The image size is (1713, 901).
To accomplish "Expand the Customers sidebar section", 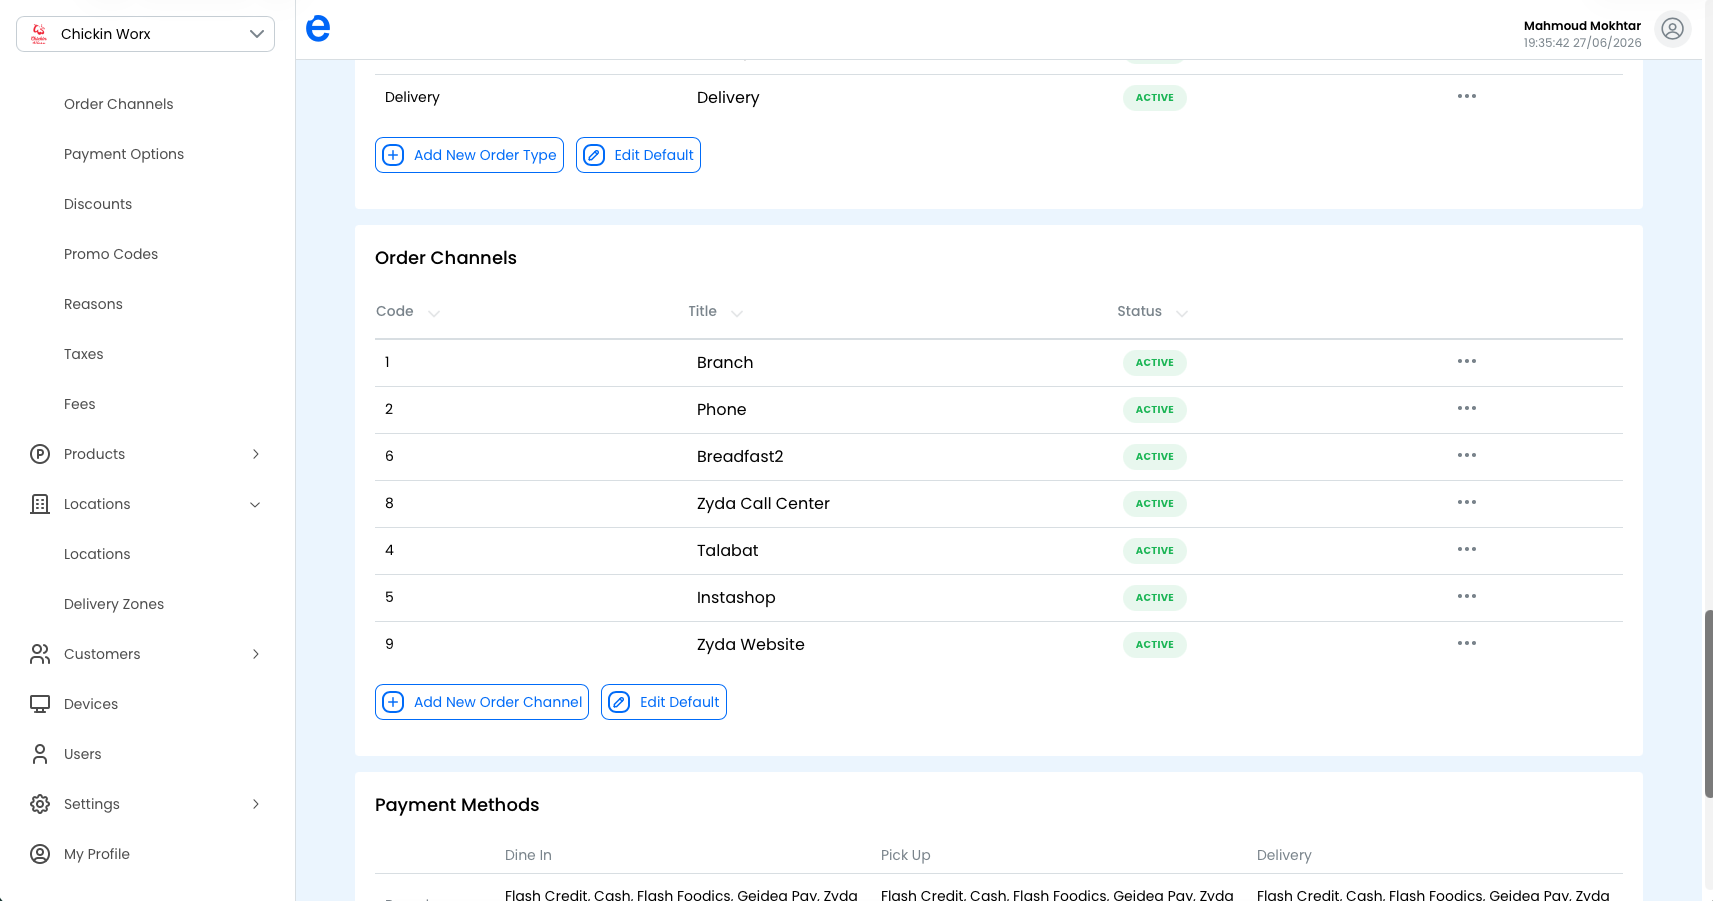I will (256, 654).
